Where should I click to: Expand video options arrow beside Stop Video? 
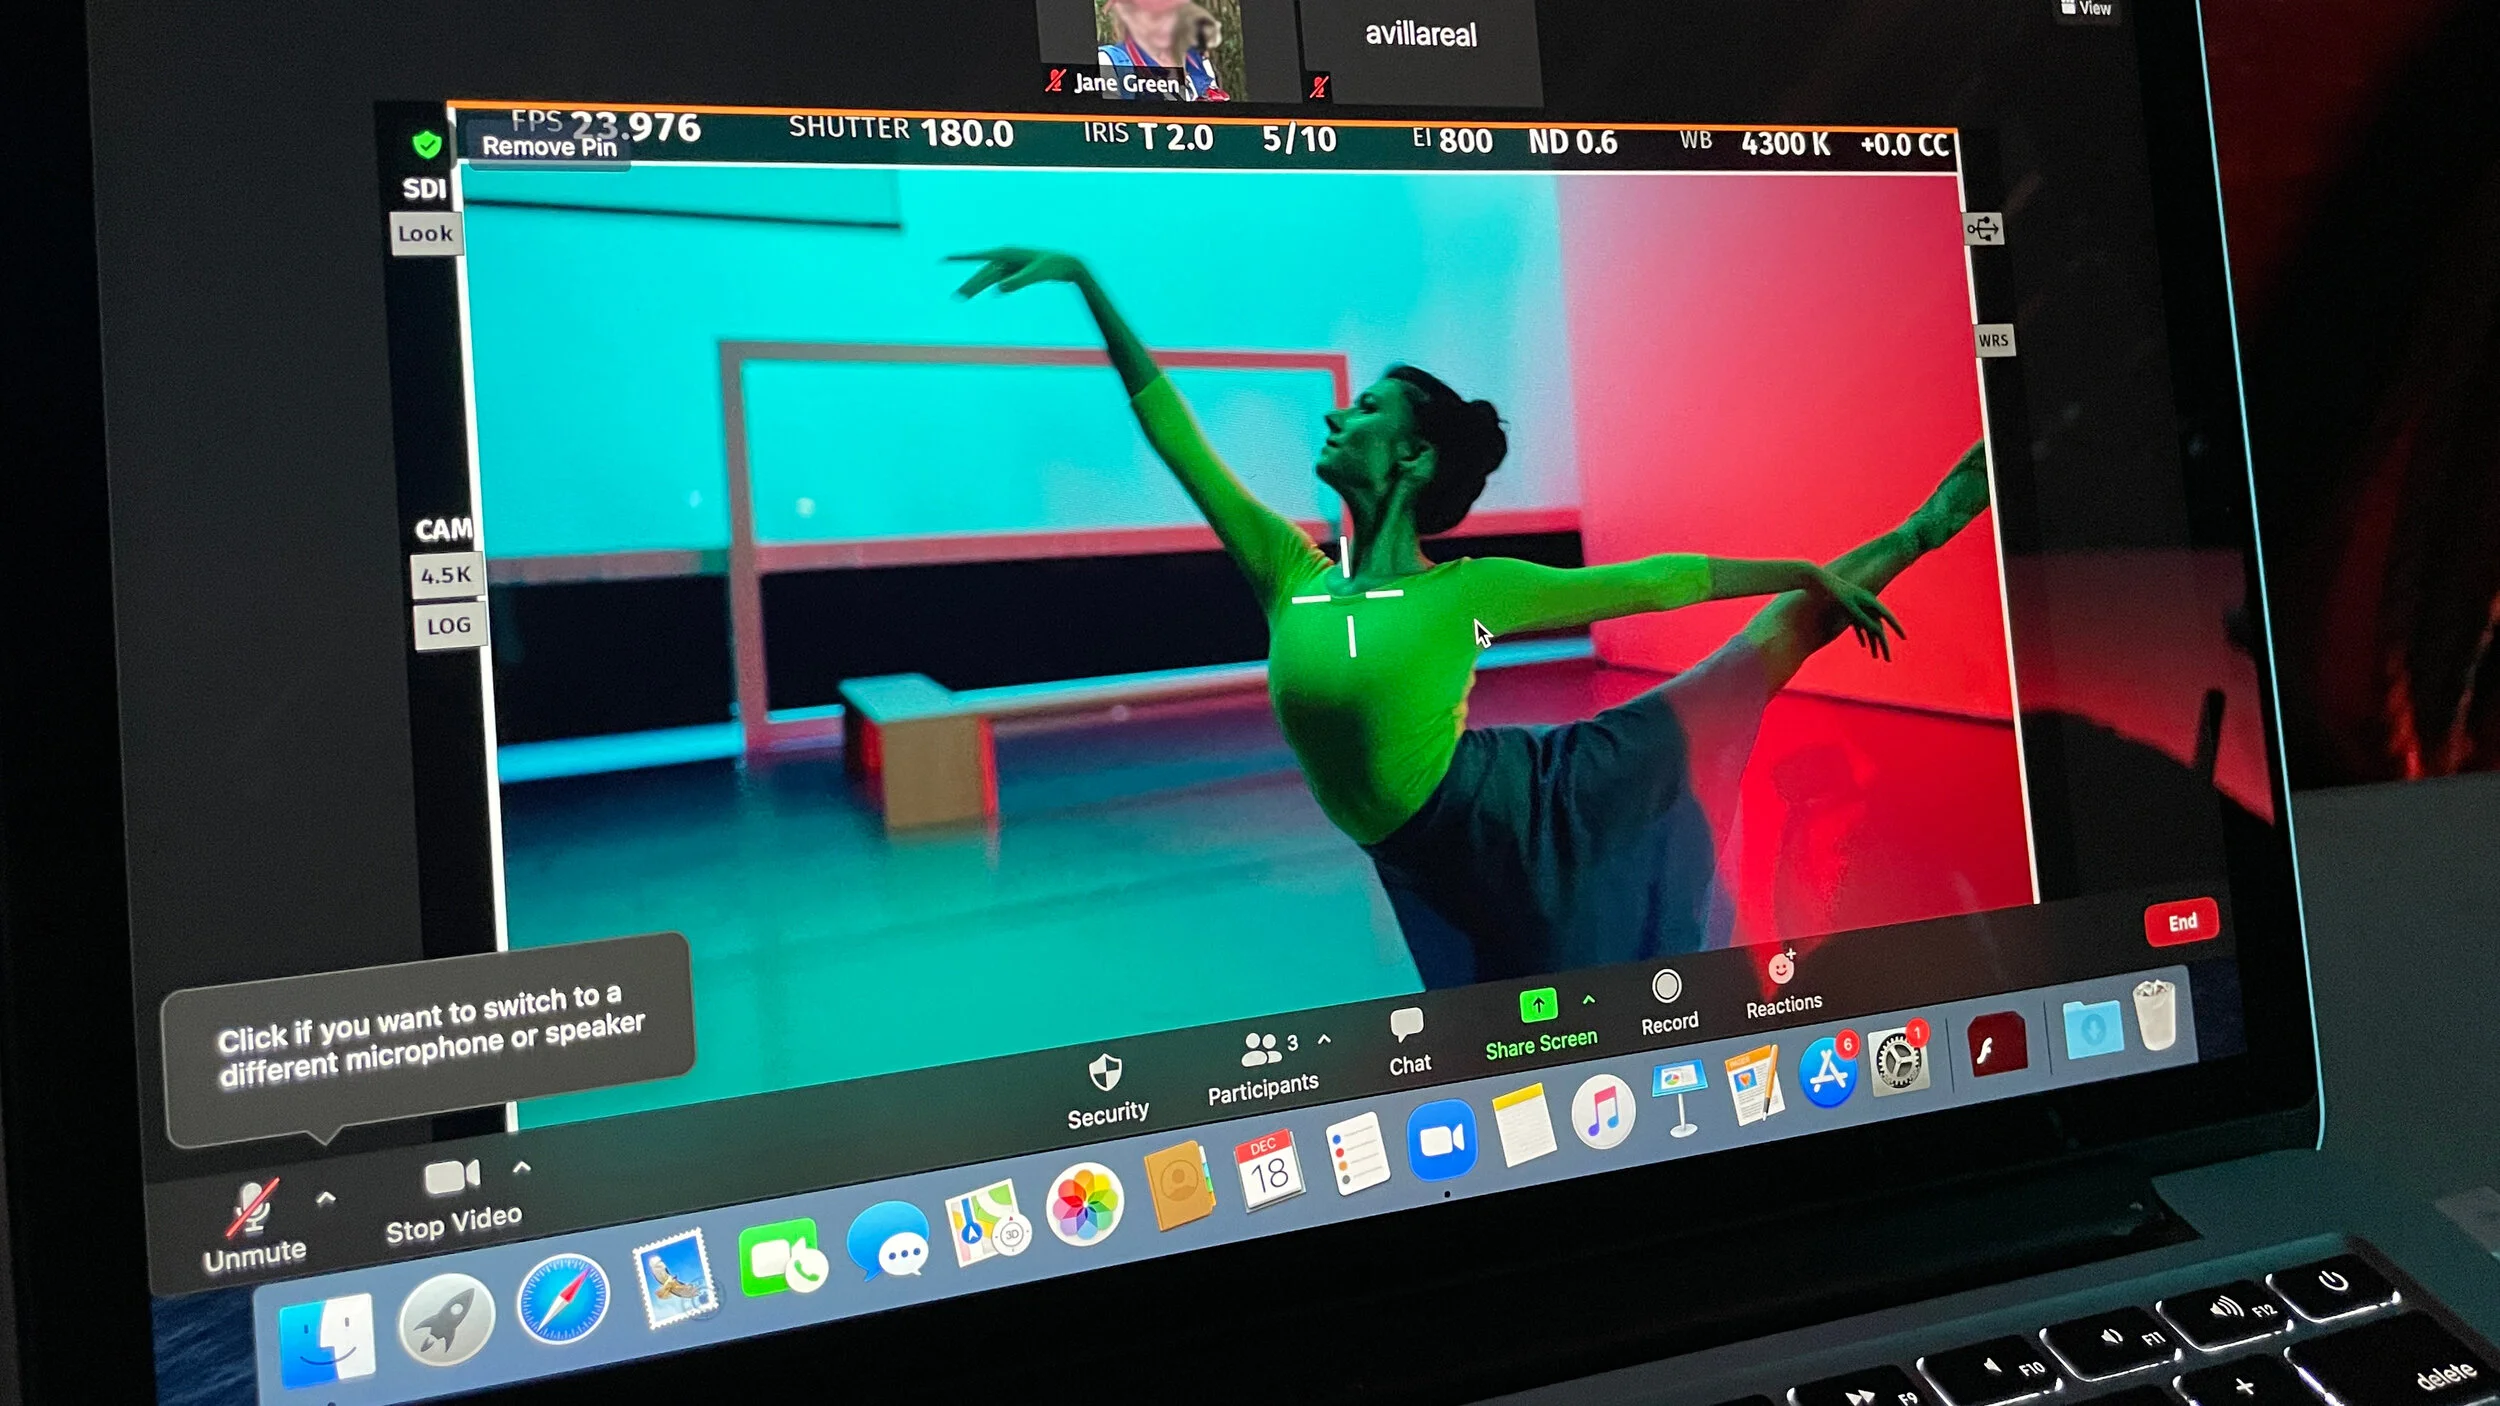coord(521,1167)
